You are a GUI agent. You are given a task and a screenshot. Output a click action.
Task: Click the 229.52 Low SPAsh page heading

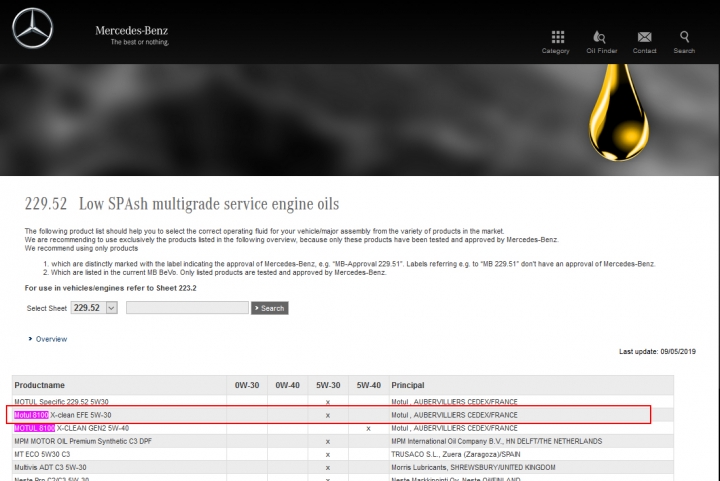pyautogui.click(x=182, y=204)
